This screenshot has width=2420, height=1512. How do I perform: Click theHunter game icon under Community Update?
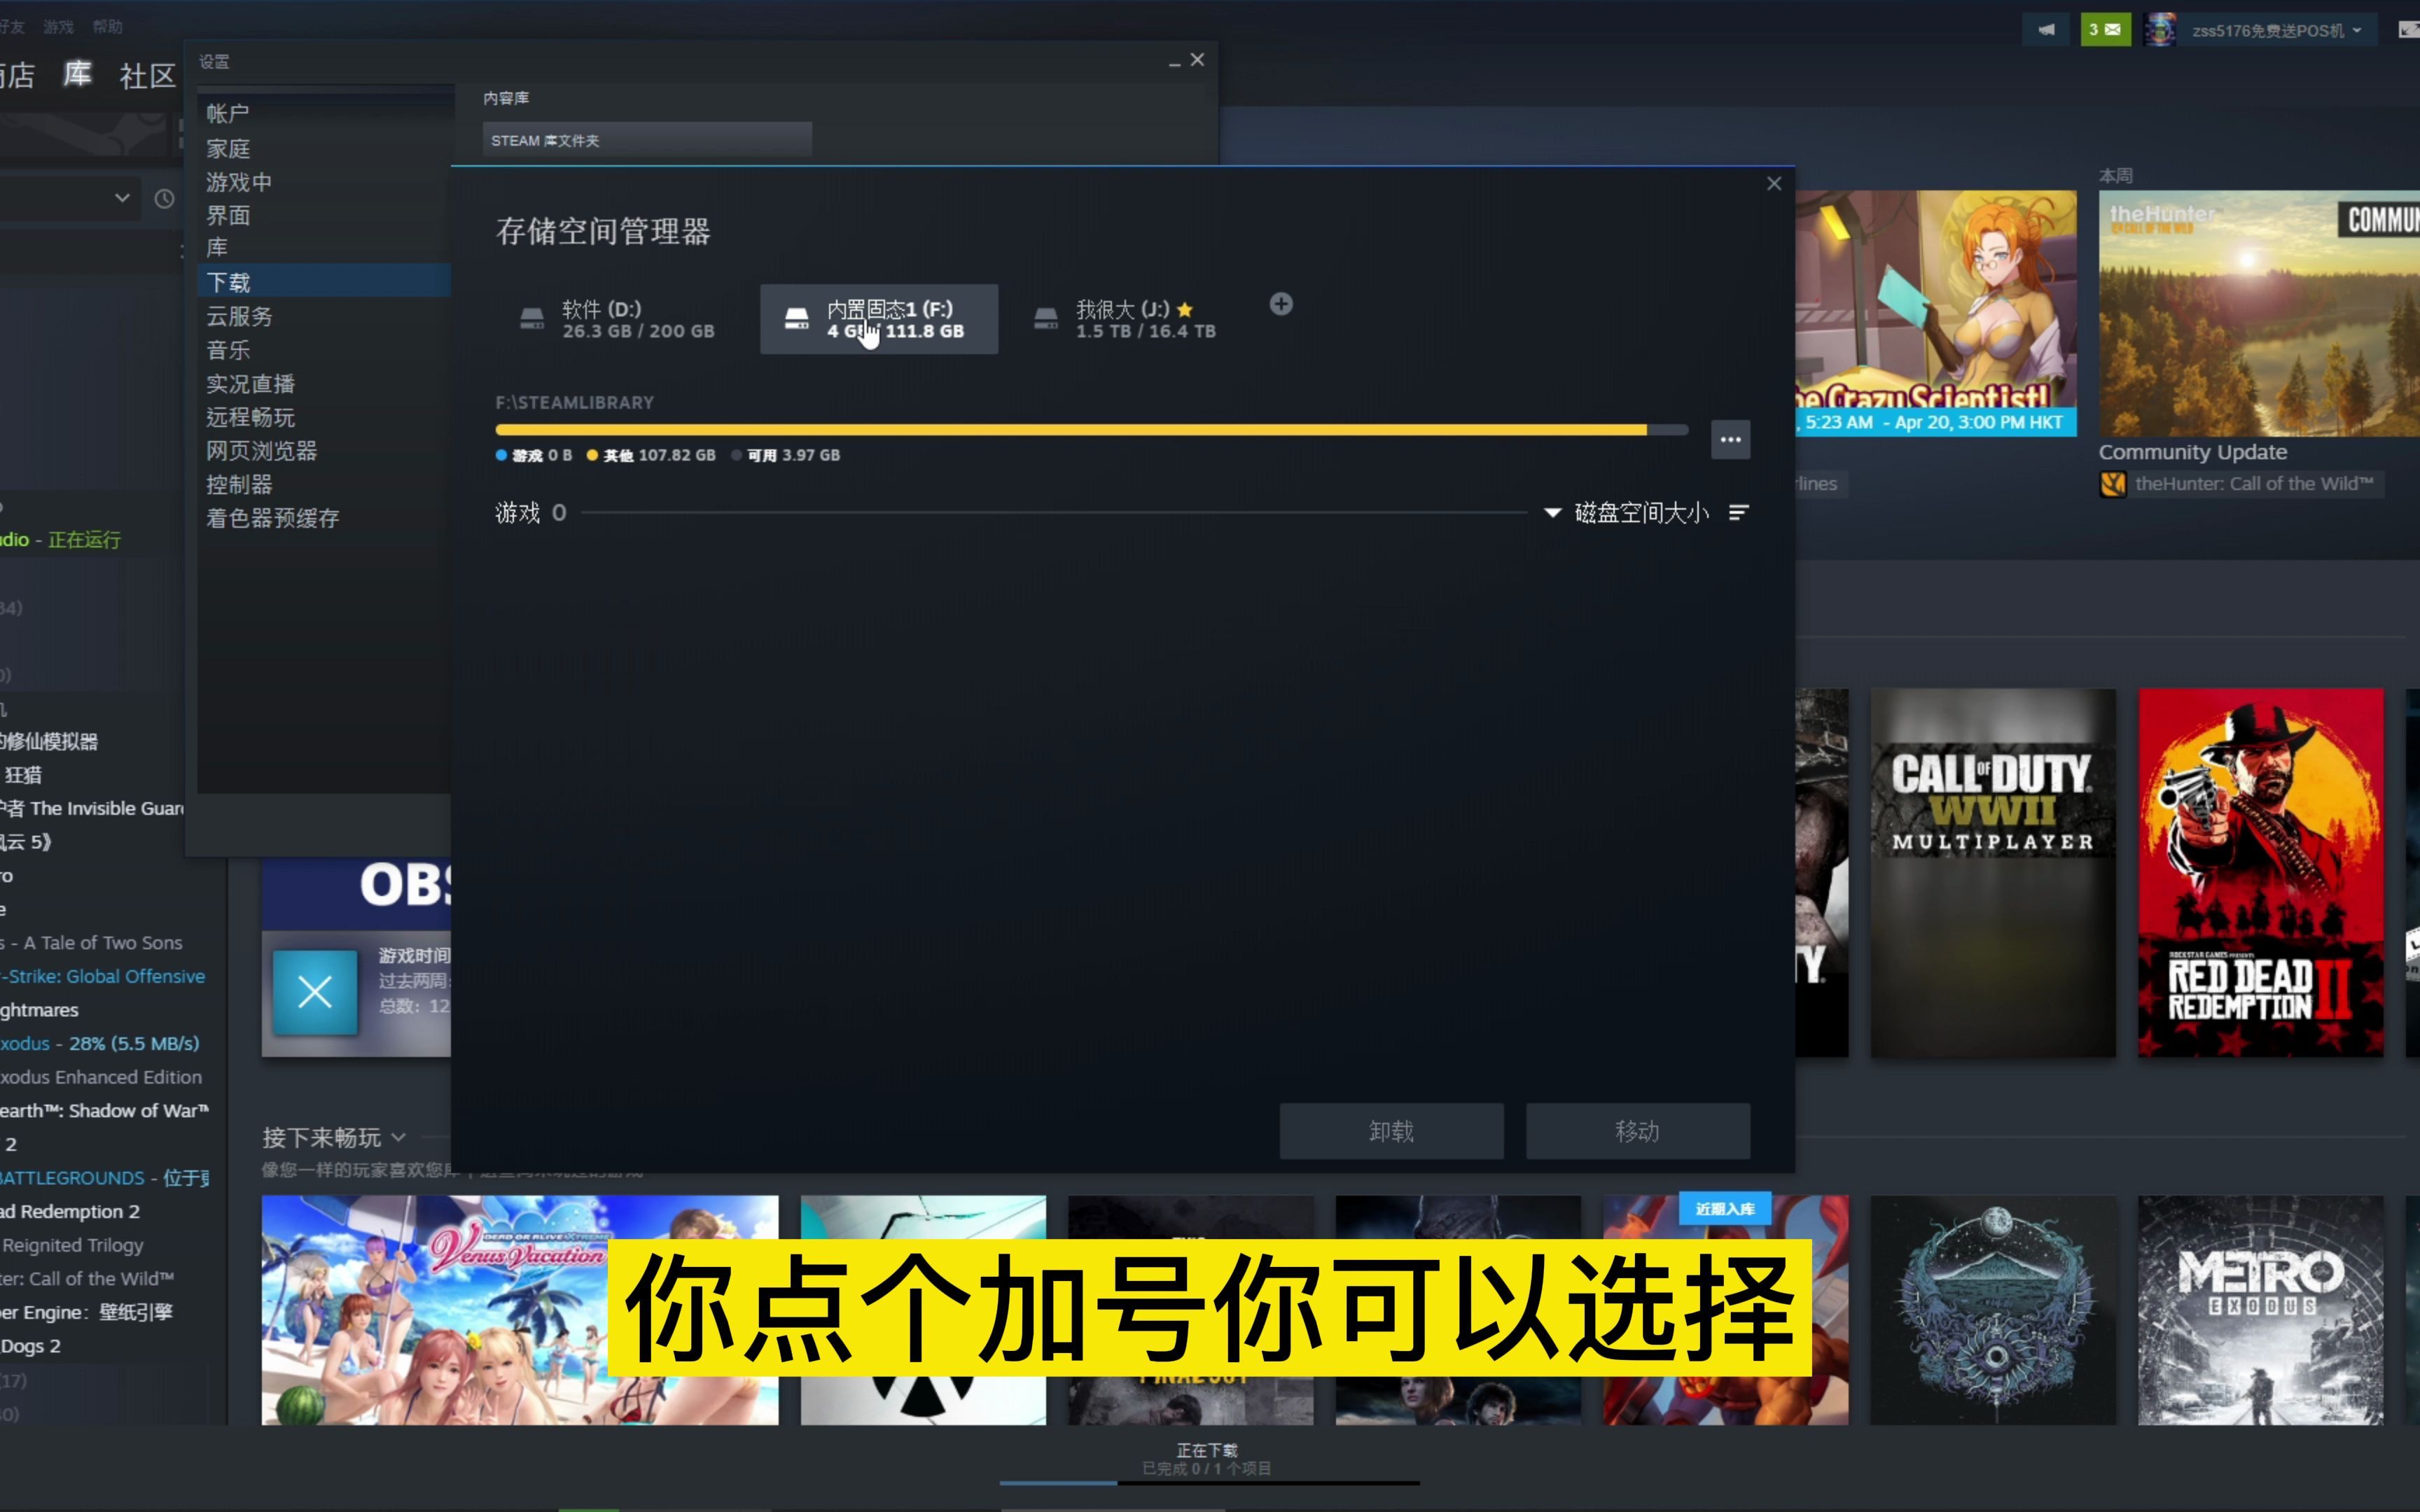click(2113, 484)
